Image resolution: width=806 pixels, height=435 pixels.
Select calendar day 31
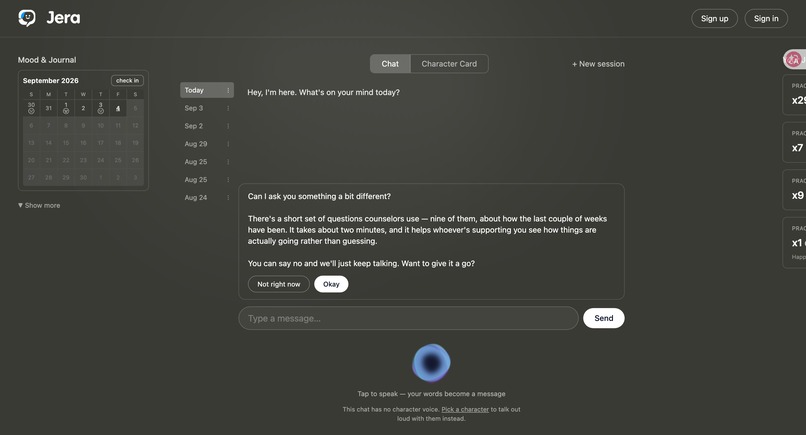click(49, 108)
